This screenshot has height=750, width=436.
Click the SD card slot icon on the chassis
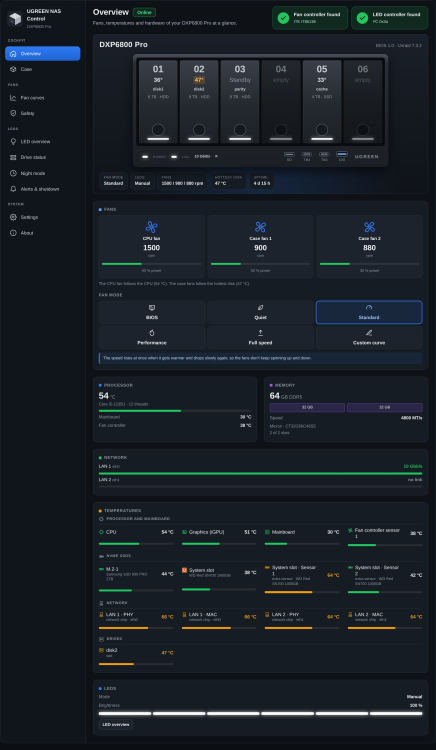(289, 154)
